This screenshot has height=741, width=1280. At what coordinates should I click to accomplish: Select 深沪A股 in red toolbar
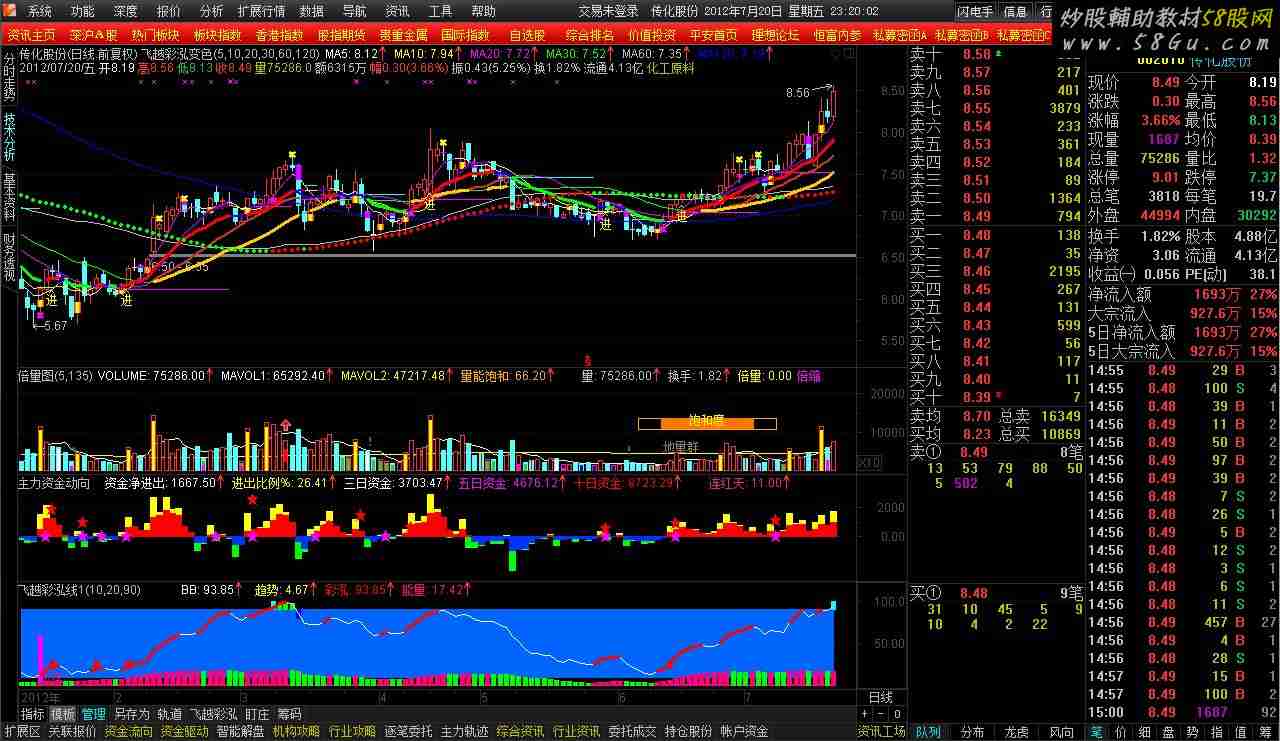tap(94, 35)
